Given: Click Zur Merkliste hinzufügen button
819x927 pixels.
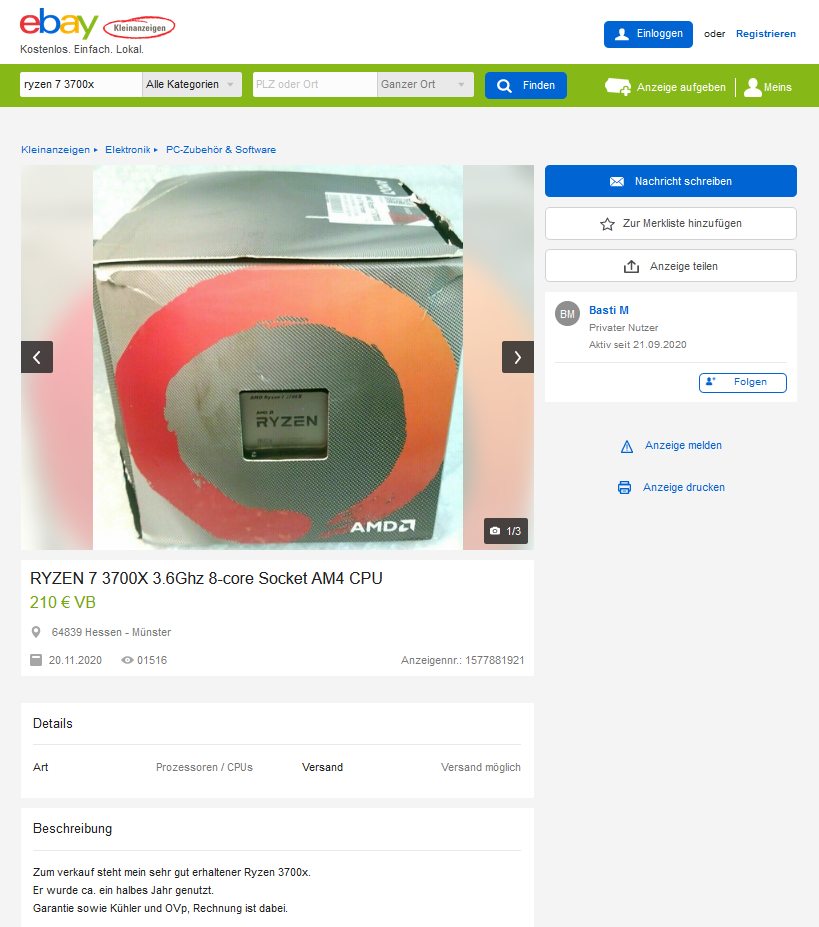Looking at the screenshot, I should click(x=671, y=223).
